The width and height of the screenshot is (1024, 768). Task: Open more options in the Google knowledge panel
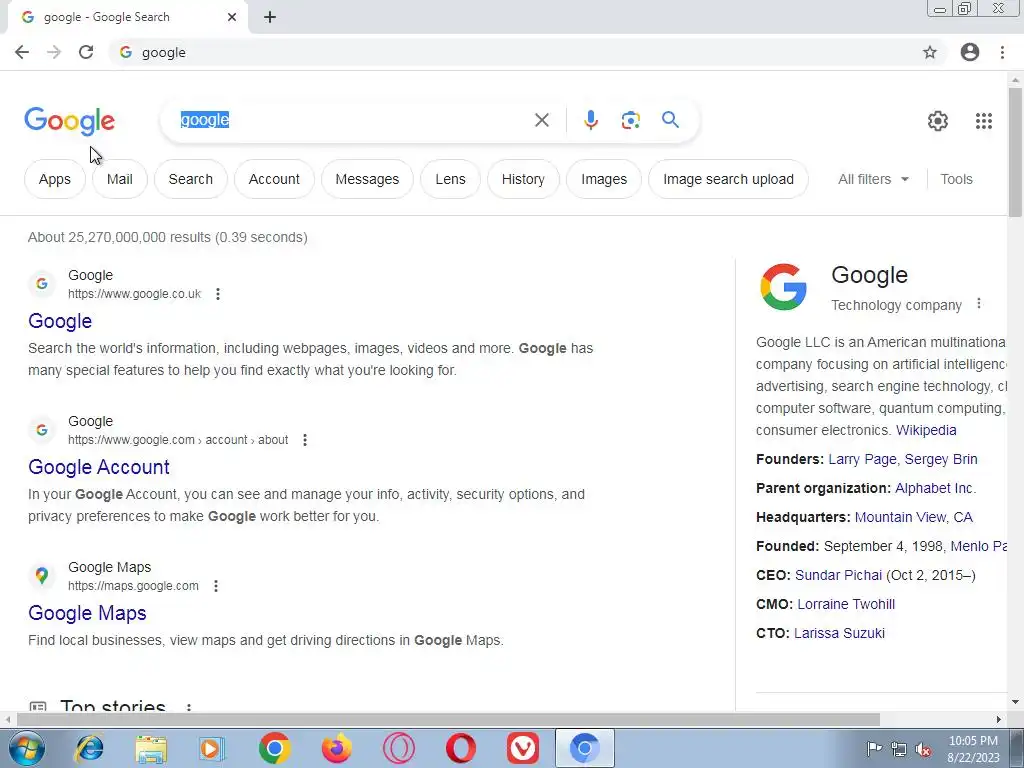pos(978,304)
